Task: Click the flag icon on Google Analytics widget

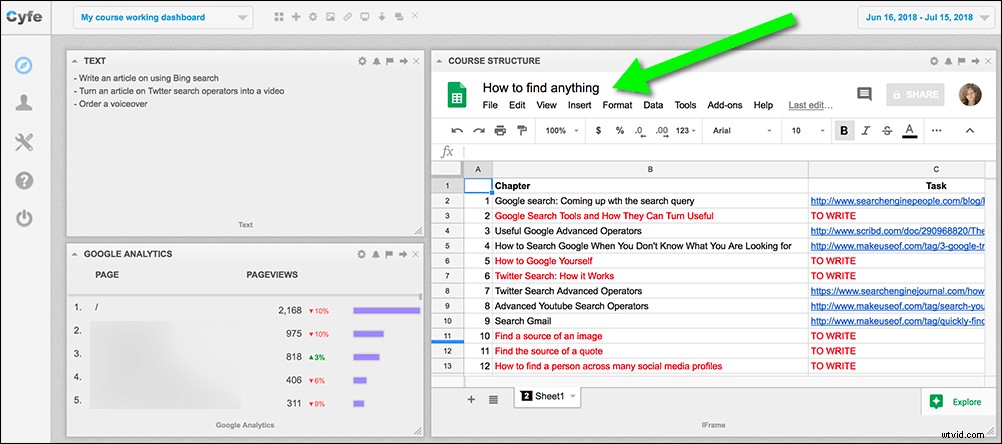Action: (x=390, y=254)
